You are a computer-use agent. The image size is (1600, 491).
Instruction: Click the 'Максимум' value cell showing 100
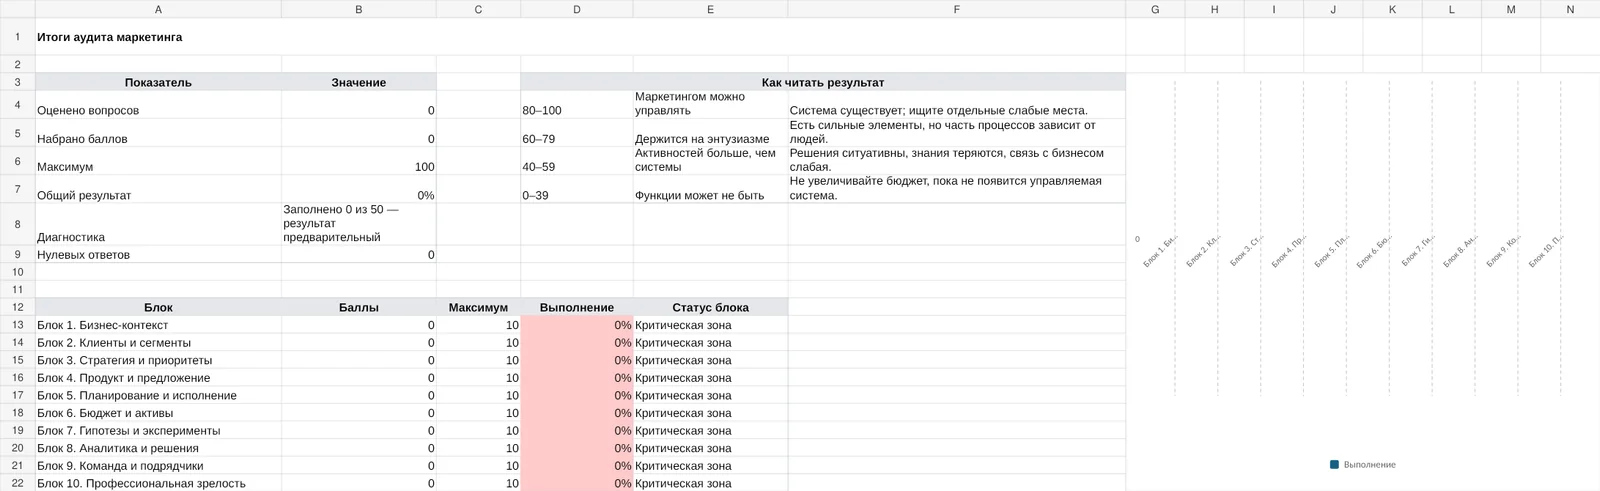(x=359, y=161)
